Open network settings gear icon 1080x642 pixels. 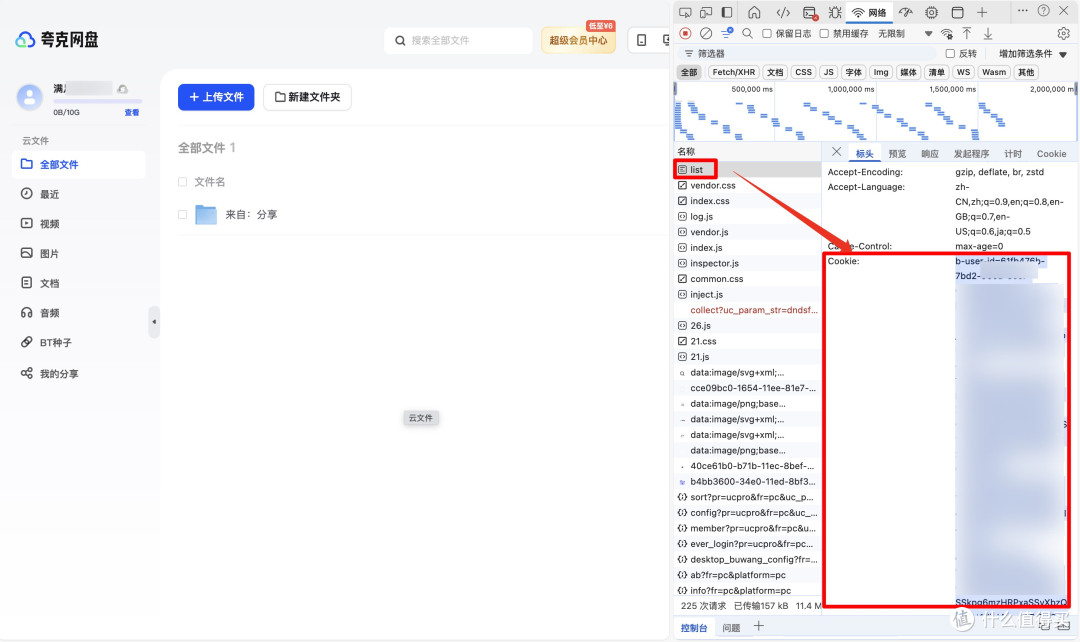[x=1063, y=33]
